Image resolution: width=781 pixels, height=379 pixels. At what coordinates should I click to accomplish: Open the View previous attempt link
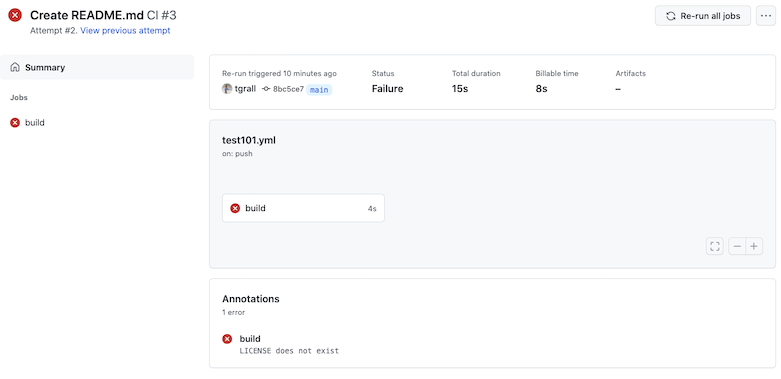point(125,30)
